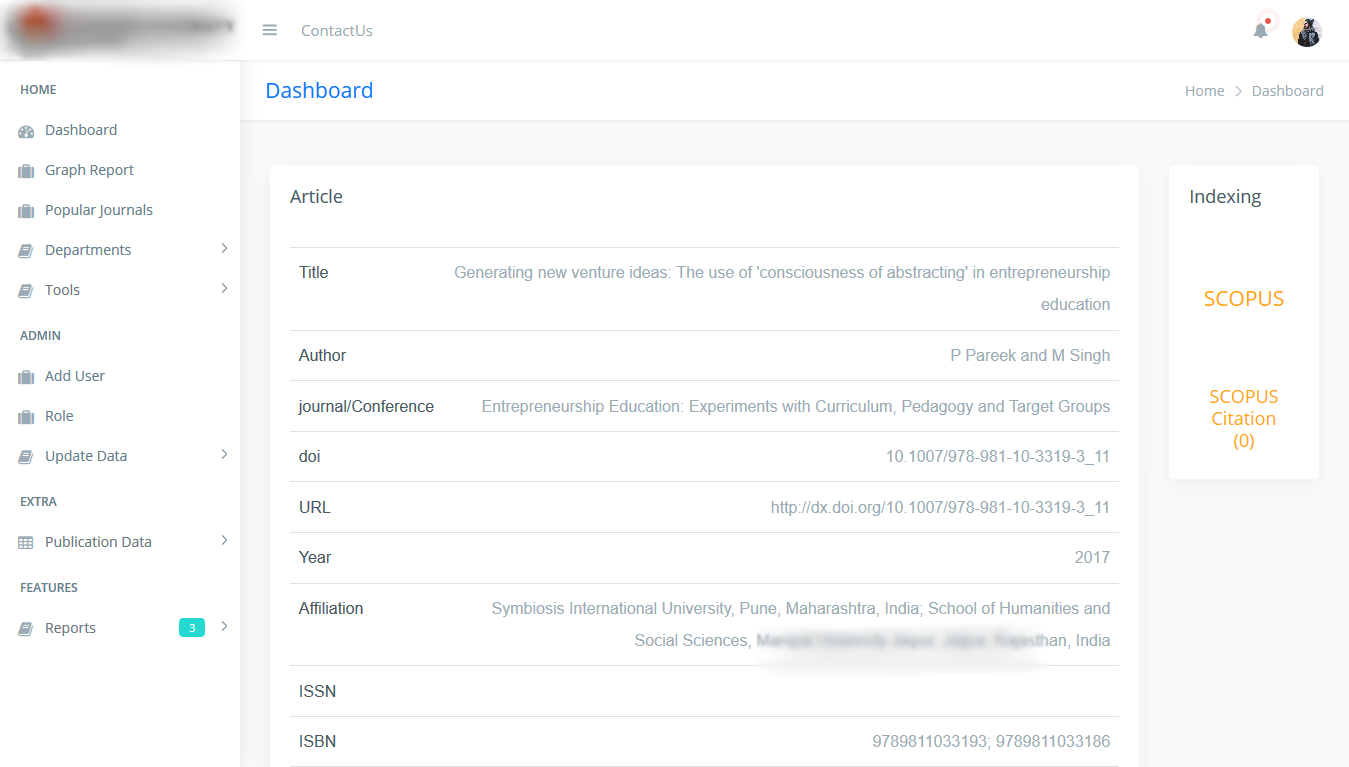Click the Dashboard gauge icon in sidebar
Viewport: 1349px width, 767px height.
tap(26, 131)
